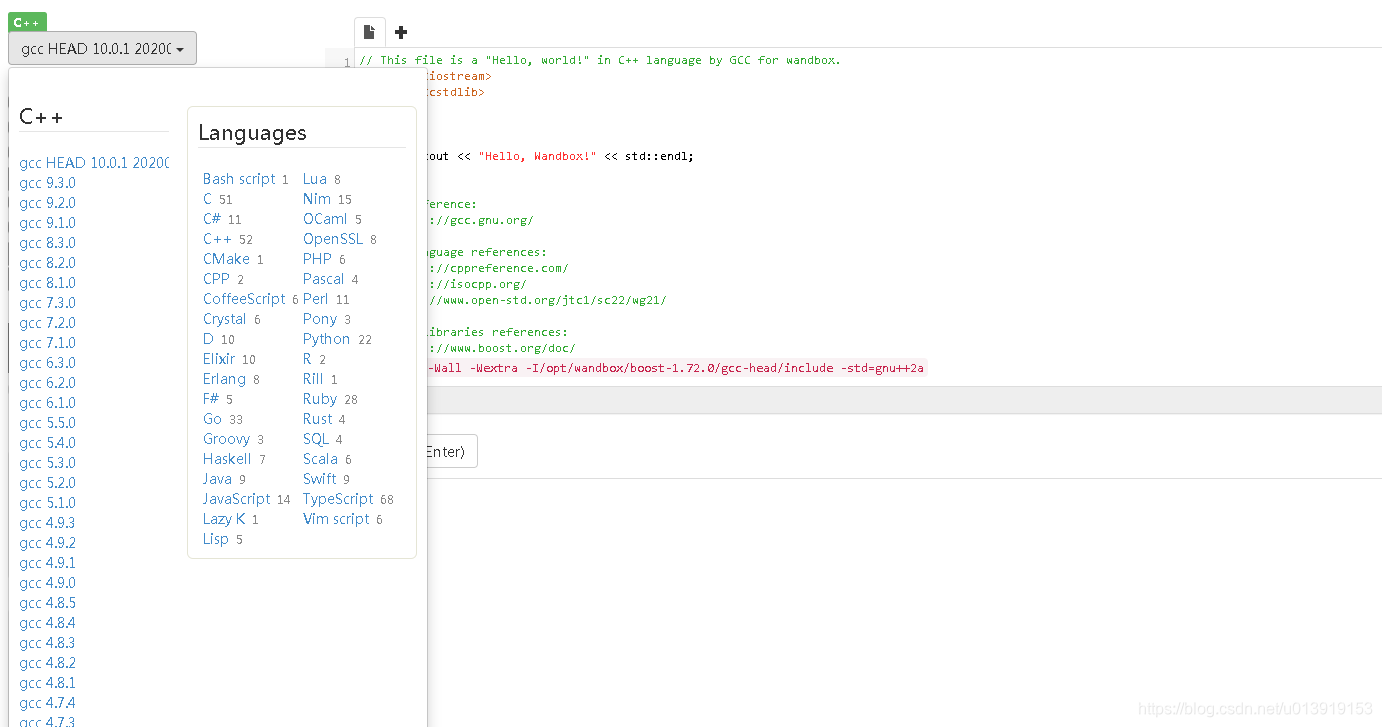Select the C# language entry
This screenshot has height=727, width=1382.
tap(212, 219)
